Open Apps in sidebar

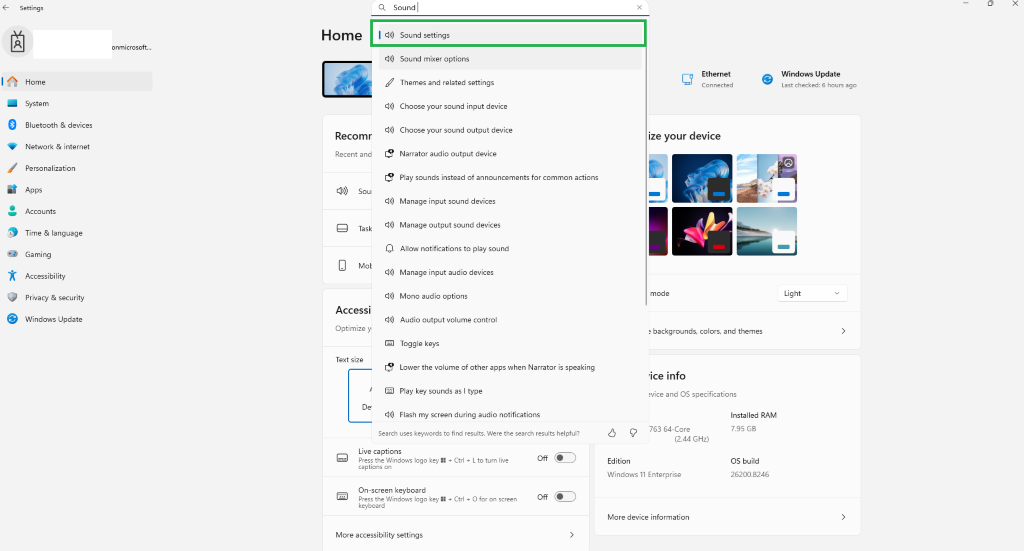(77, 189)
